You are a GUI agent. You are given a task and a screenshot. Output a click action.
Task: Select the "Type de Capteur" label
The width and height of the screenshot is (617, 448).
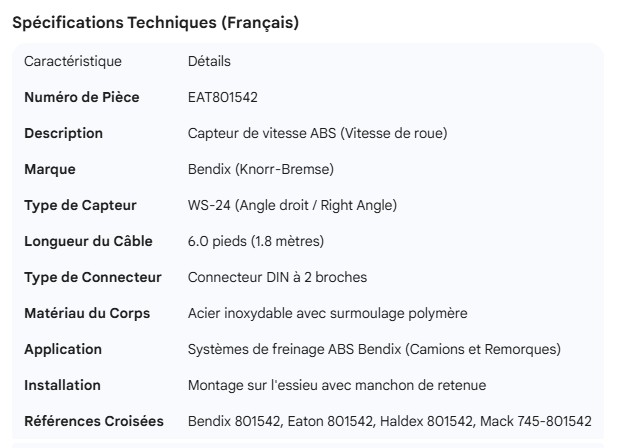click(80, 205)
